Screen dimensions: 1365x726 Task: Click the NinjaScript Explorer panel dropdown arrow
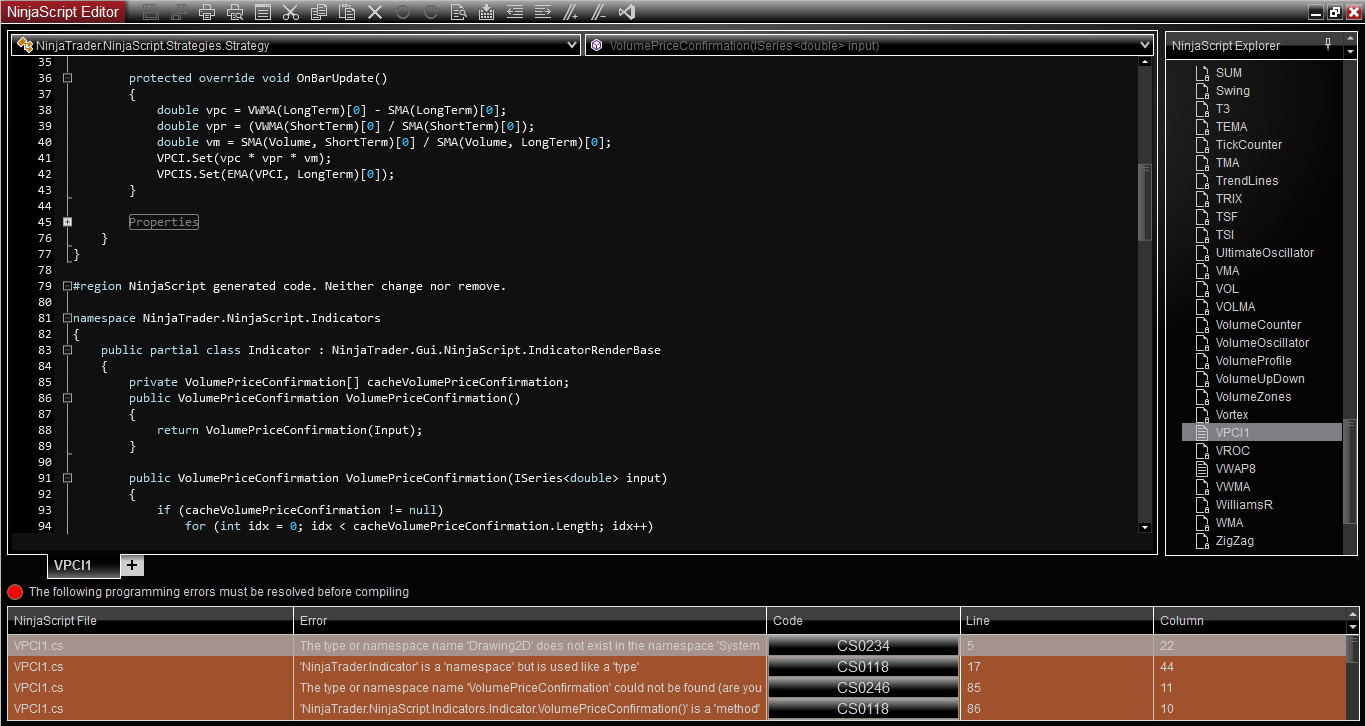pos(1349,51)
